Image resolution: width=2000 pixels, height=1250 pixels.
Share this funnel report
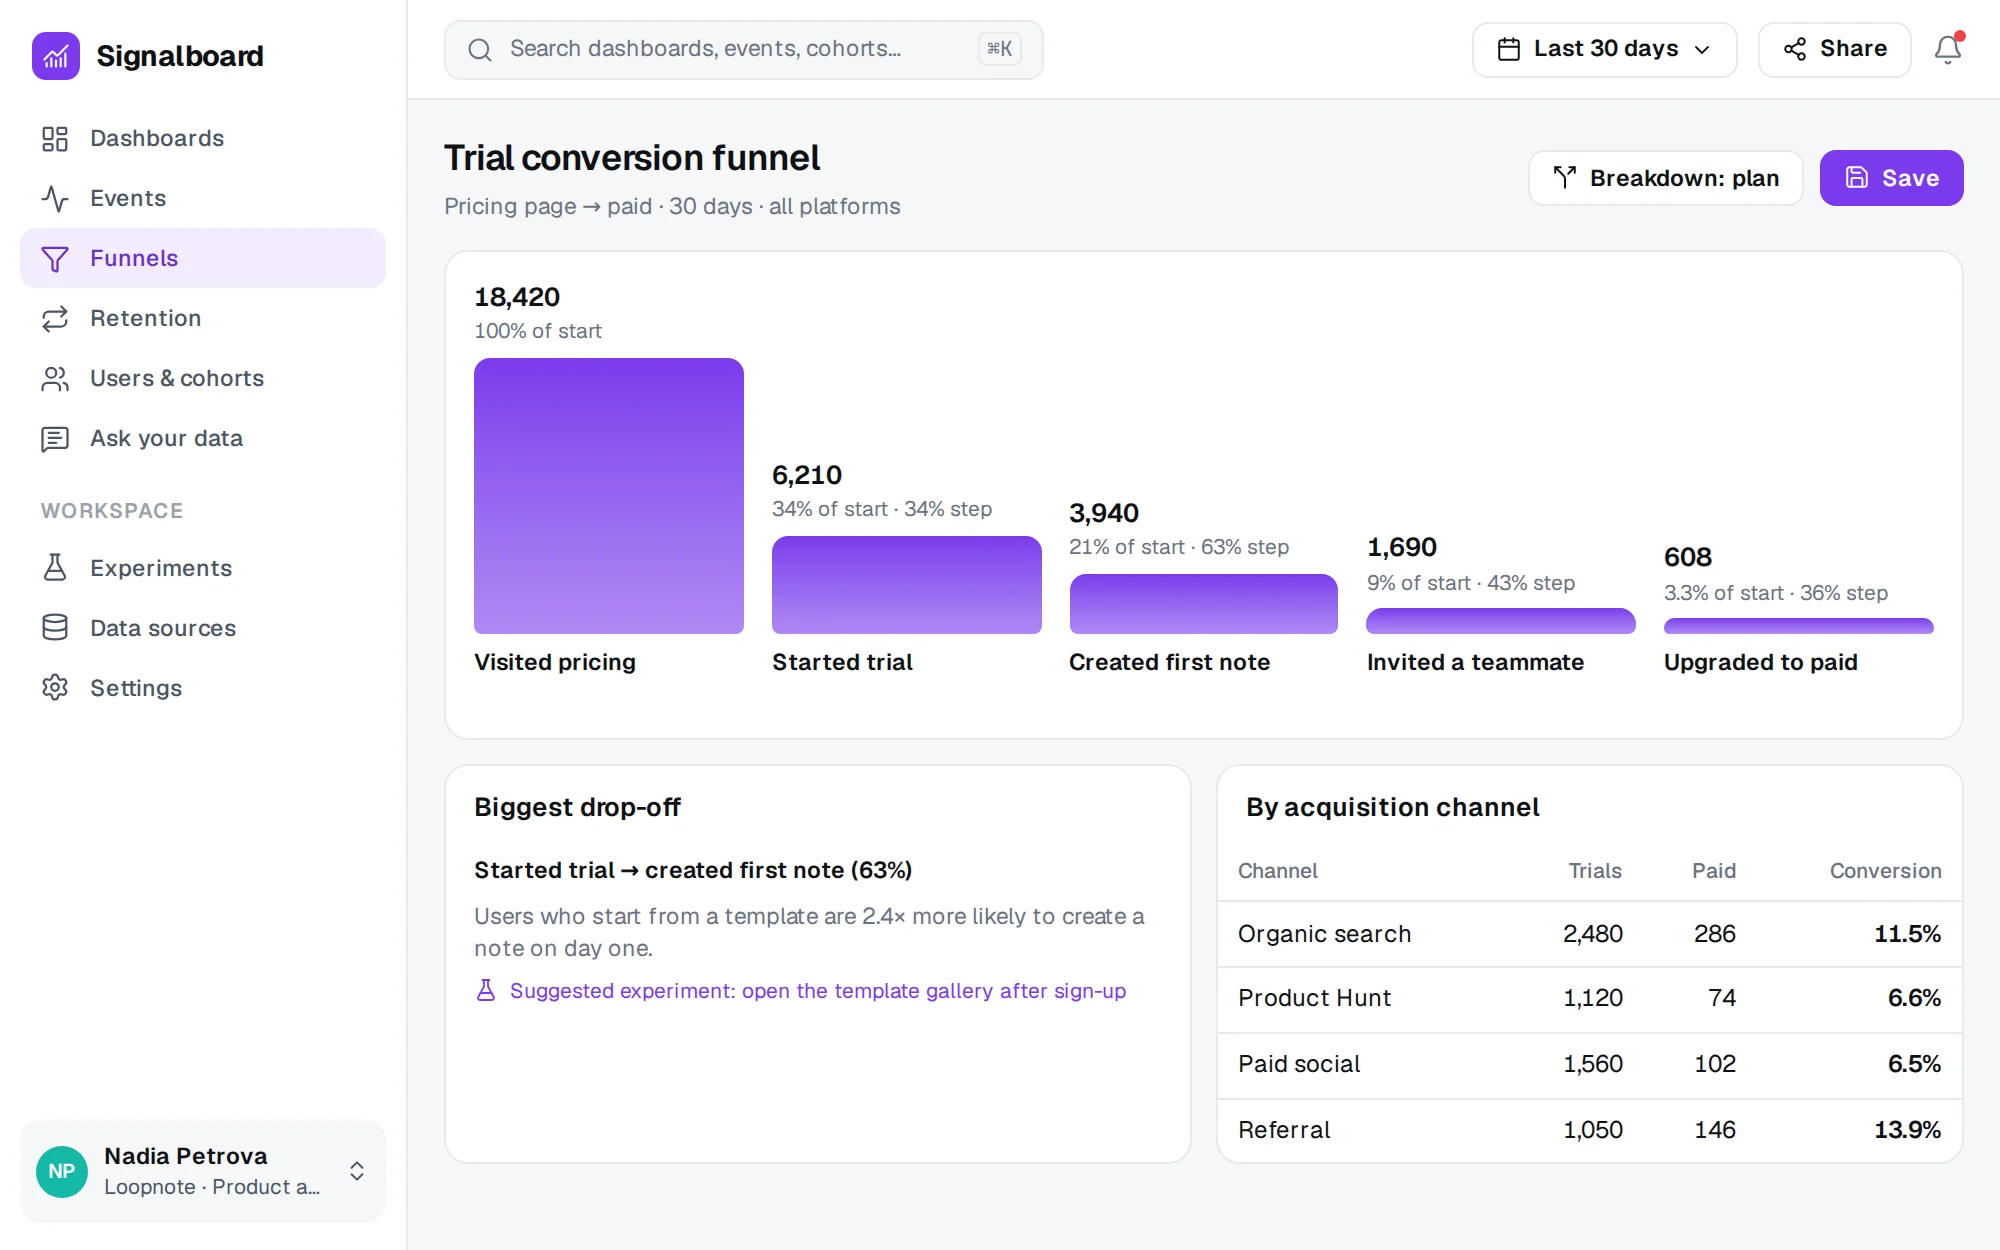[x=1834, y=49]
